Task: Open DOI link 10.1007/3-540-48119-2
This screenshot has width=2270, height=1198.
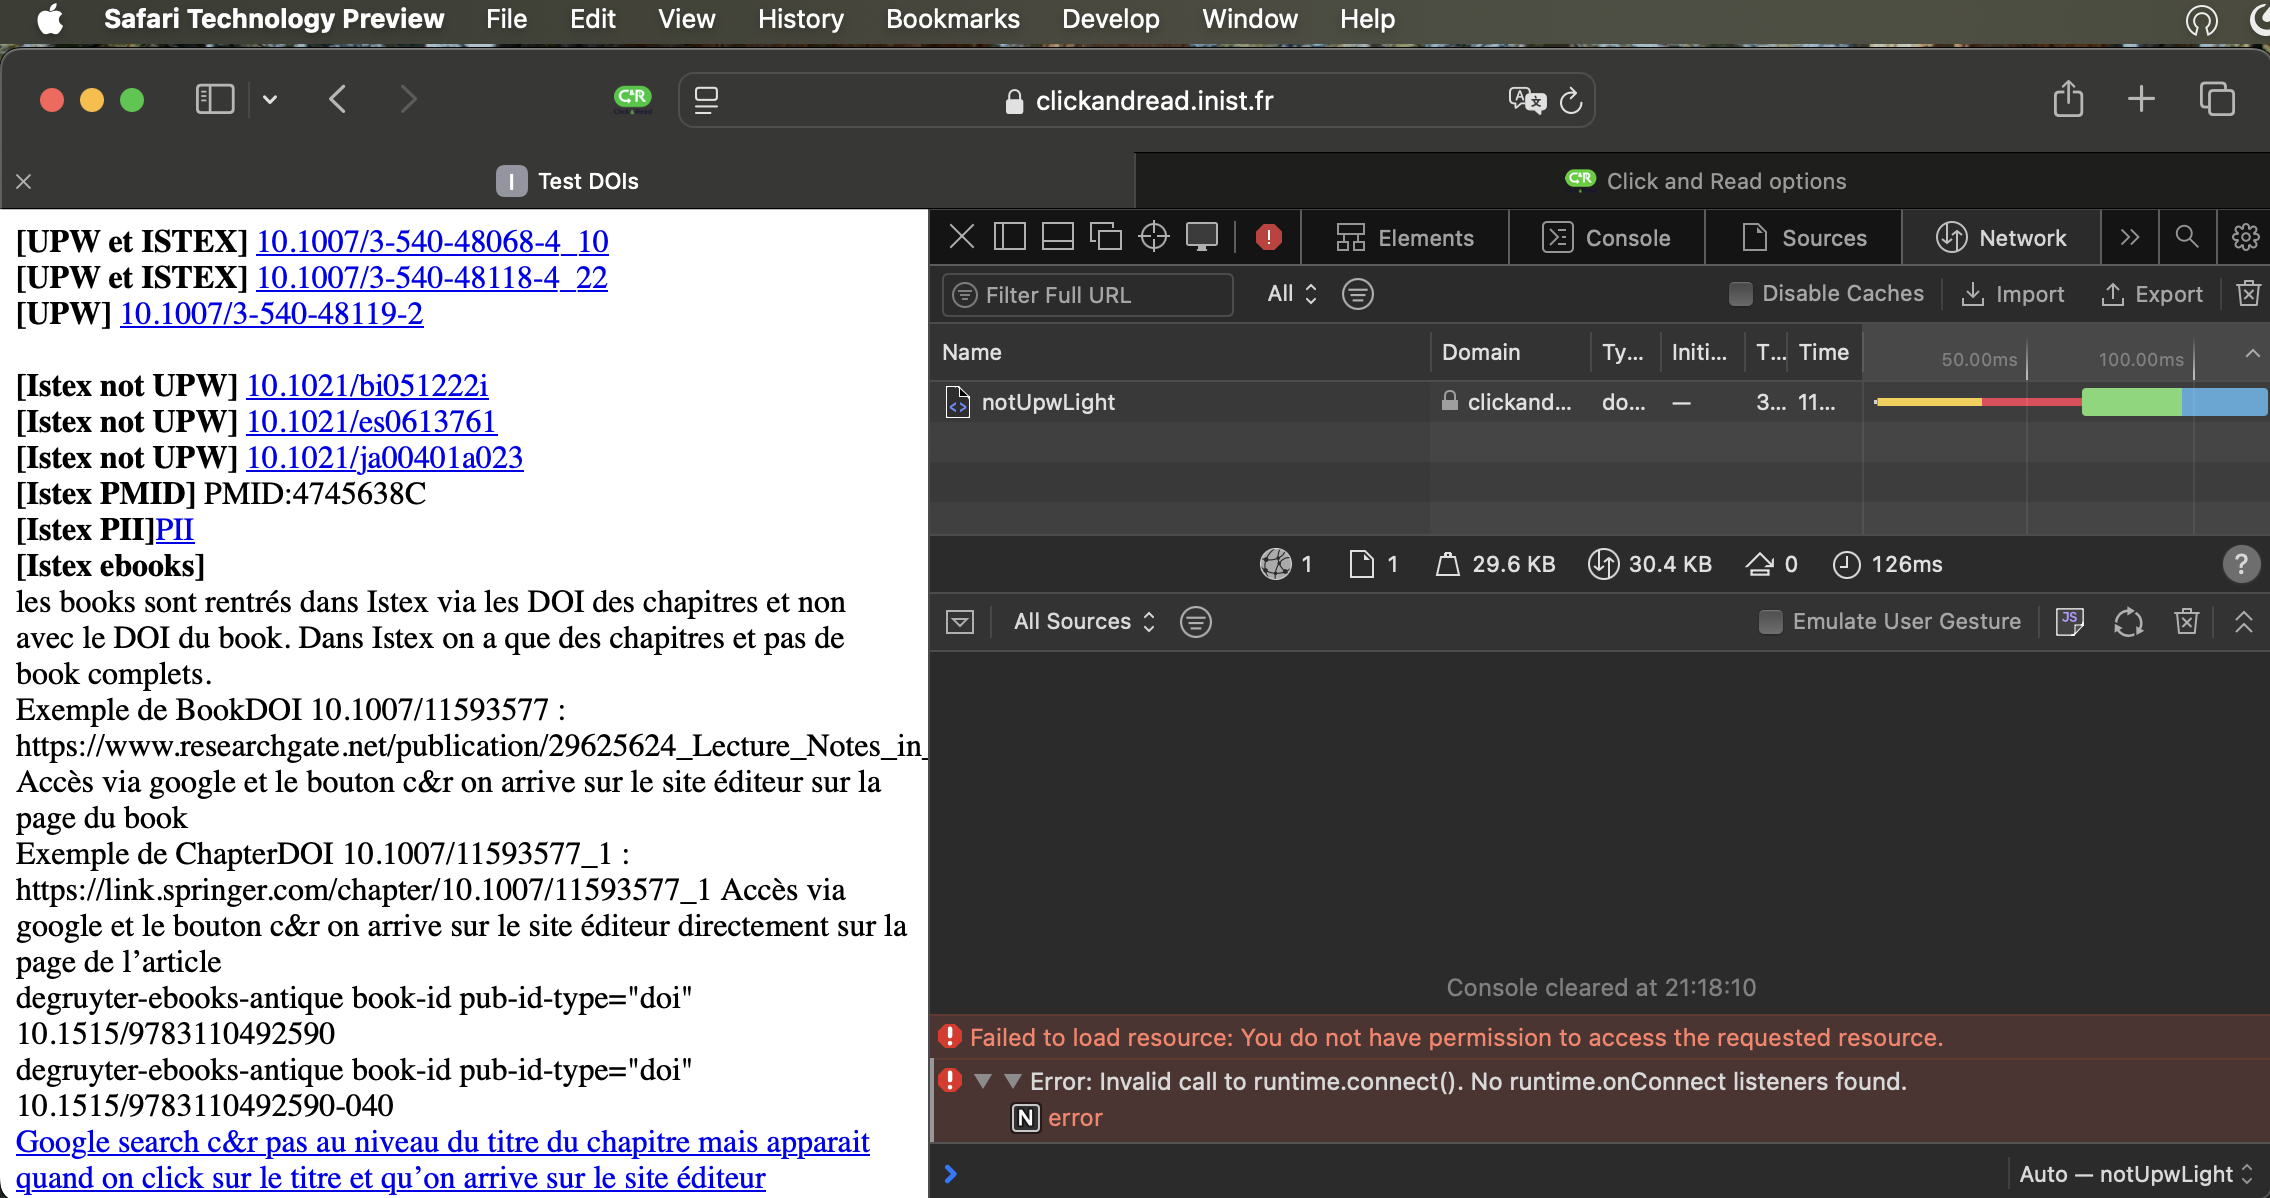Action: click(x=271, y=313)
